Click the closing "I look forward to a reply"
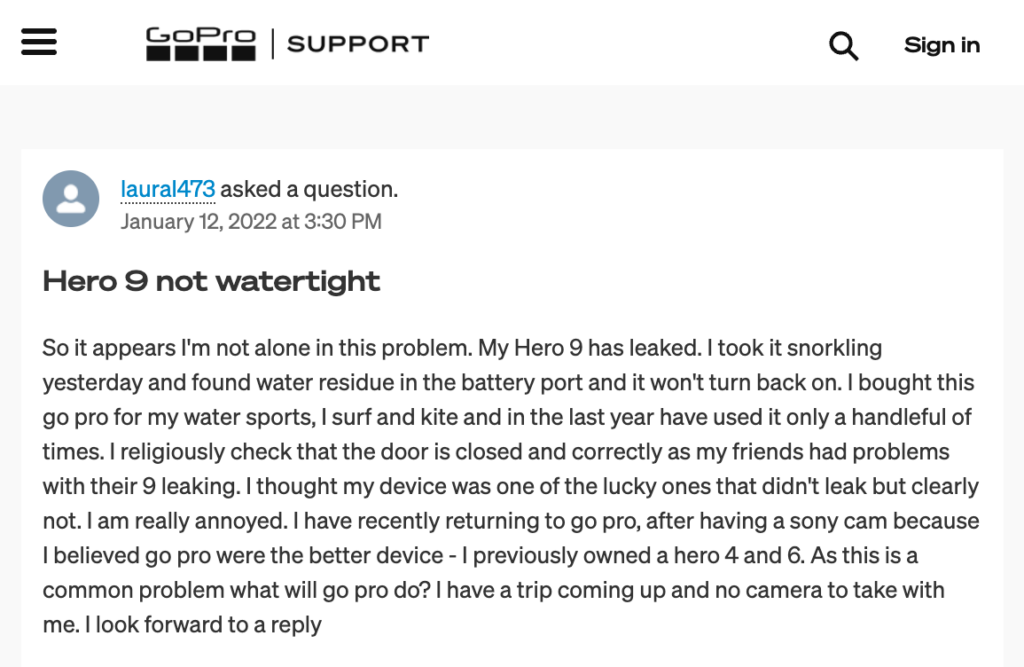 [x=202, y=625]
